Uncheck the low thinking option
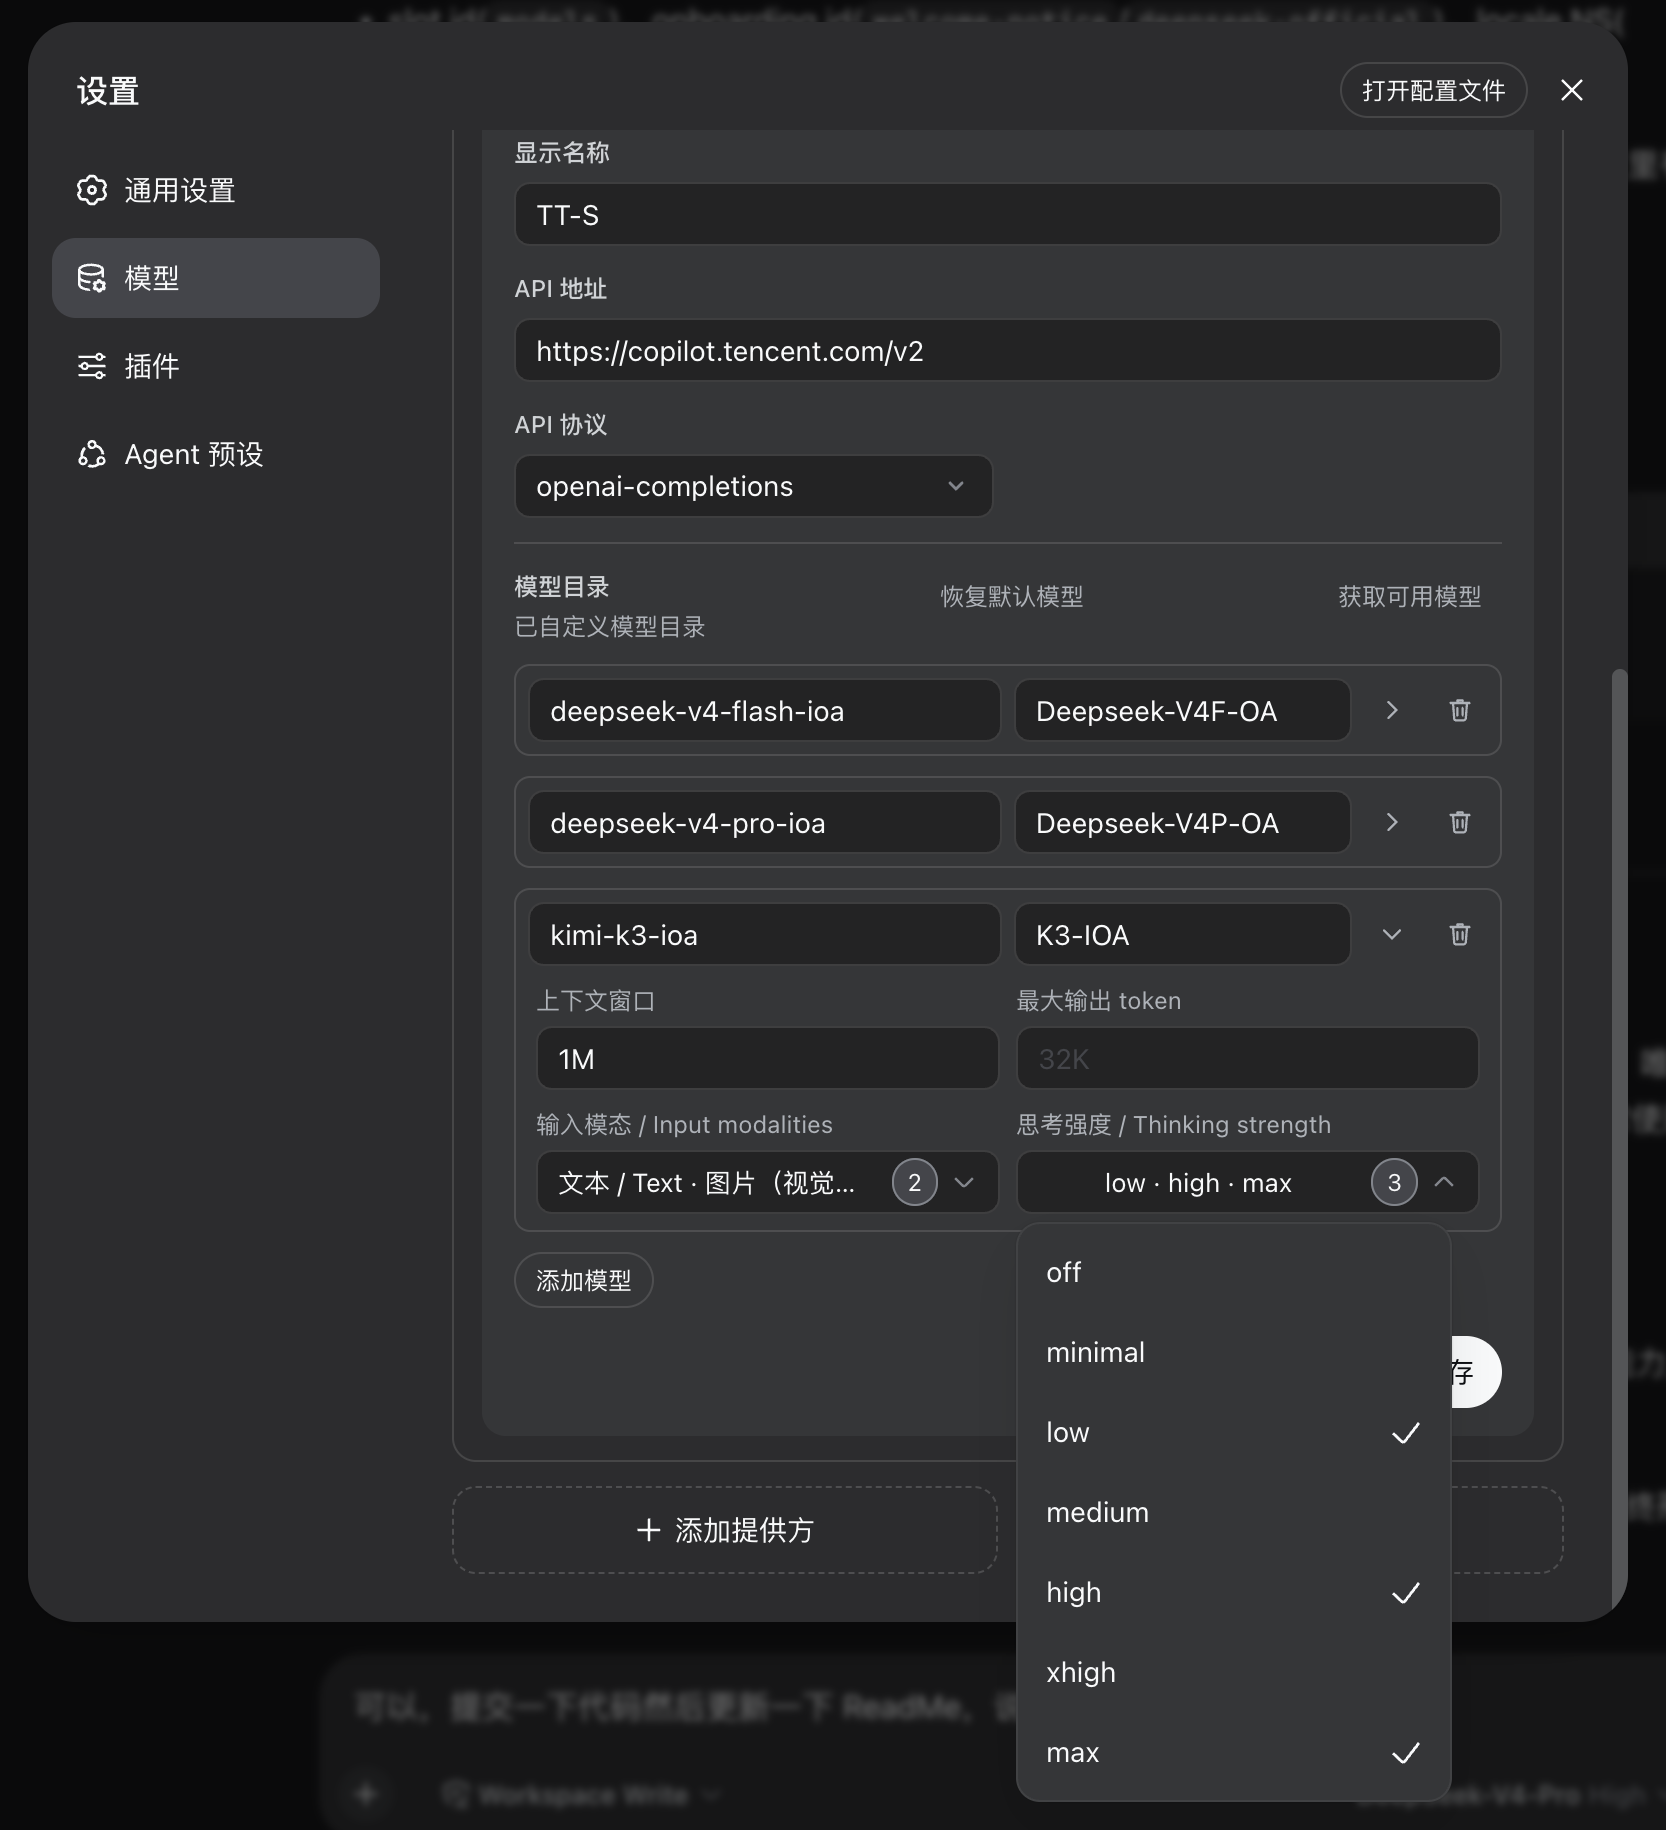This screenshot has height=1830, width=1666. click(1233, 1432)
